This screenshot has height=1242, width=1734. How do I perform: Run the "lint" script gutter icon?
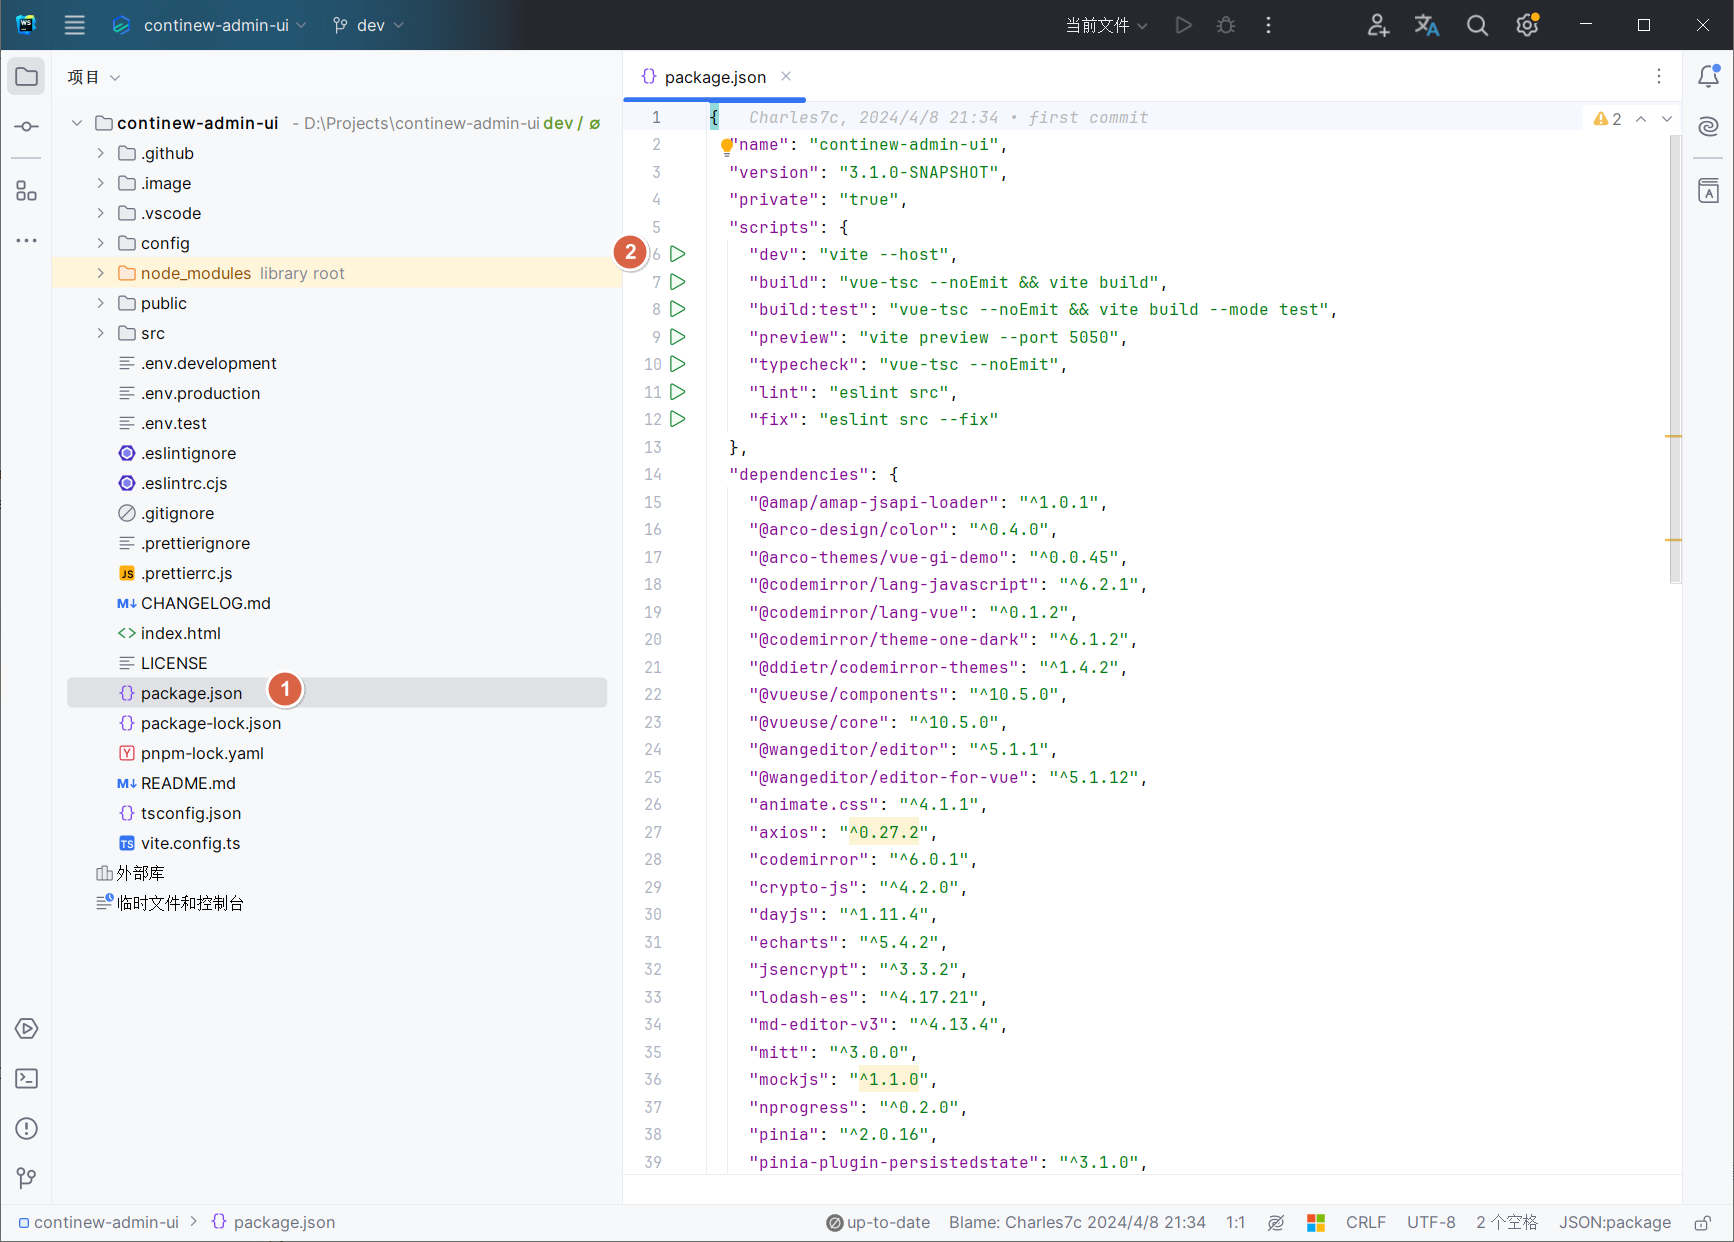pos(678,392)
